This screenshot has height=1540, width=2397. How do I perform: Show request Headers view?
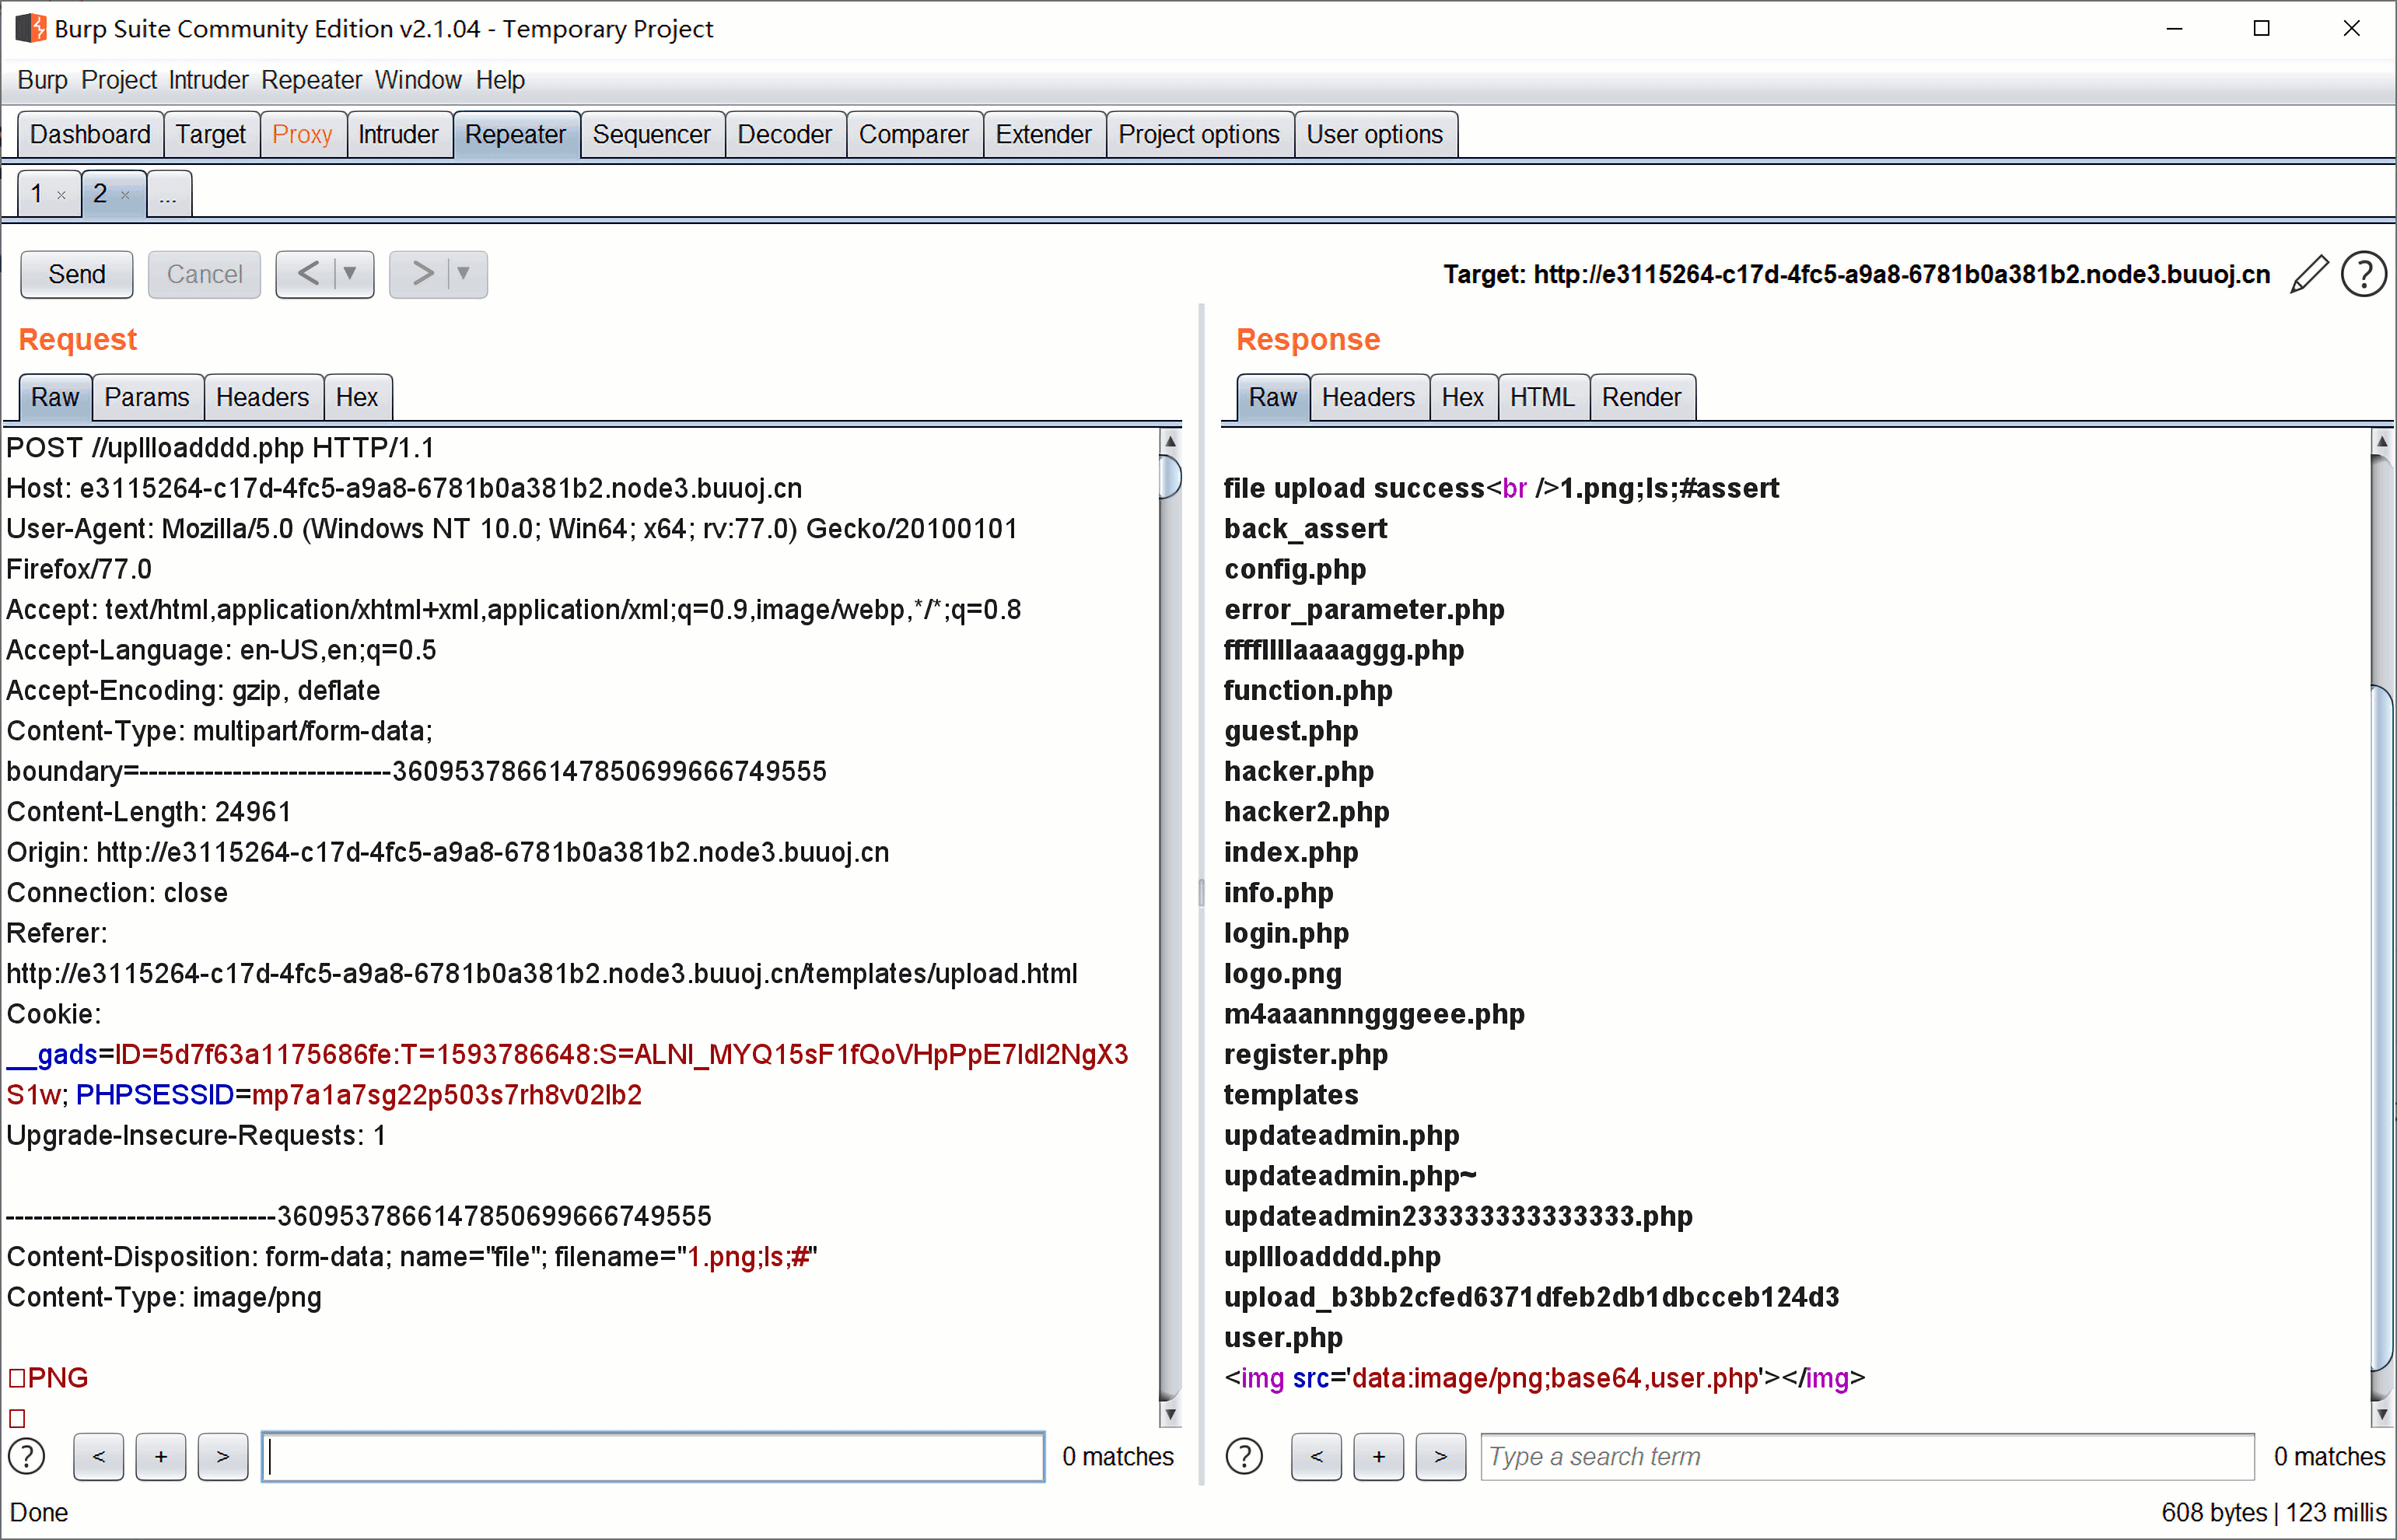(262, 398)
